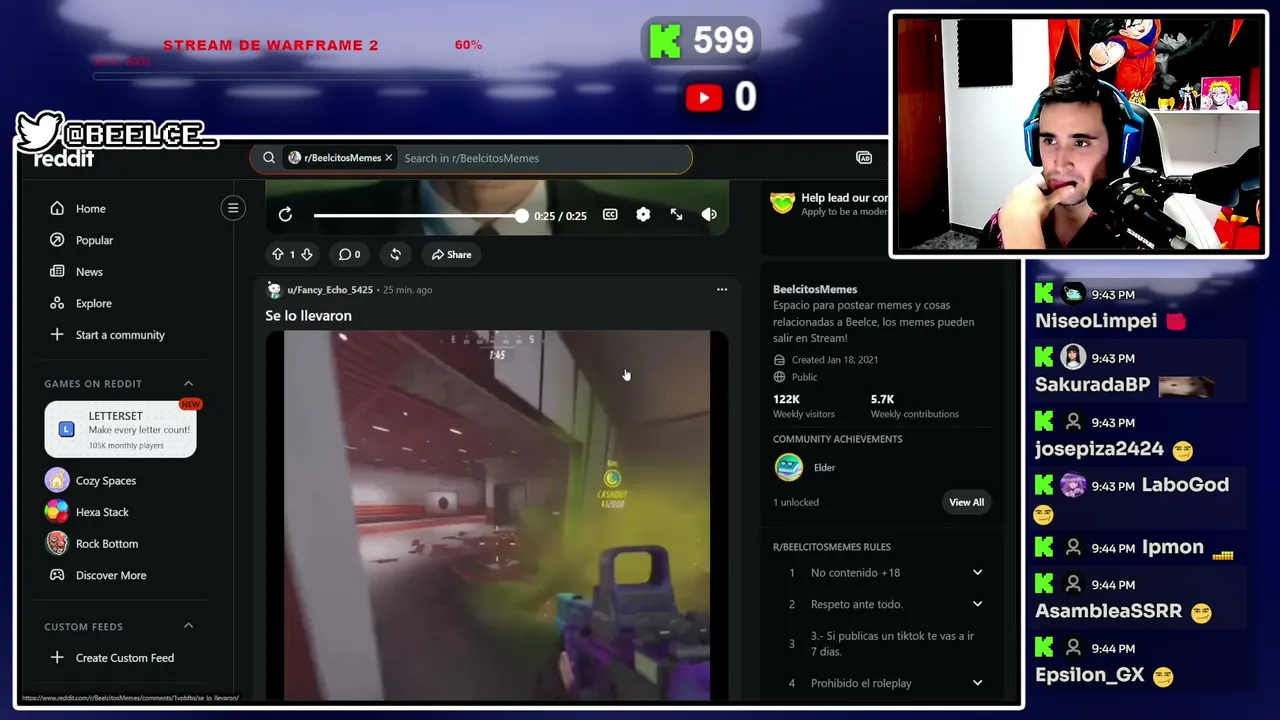
Task: Click LaboGod's name in chat
Action: click(1185, 485)
